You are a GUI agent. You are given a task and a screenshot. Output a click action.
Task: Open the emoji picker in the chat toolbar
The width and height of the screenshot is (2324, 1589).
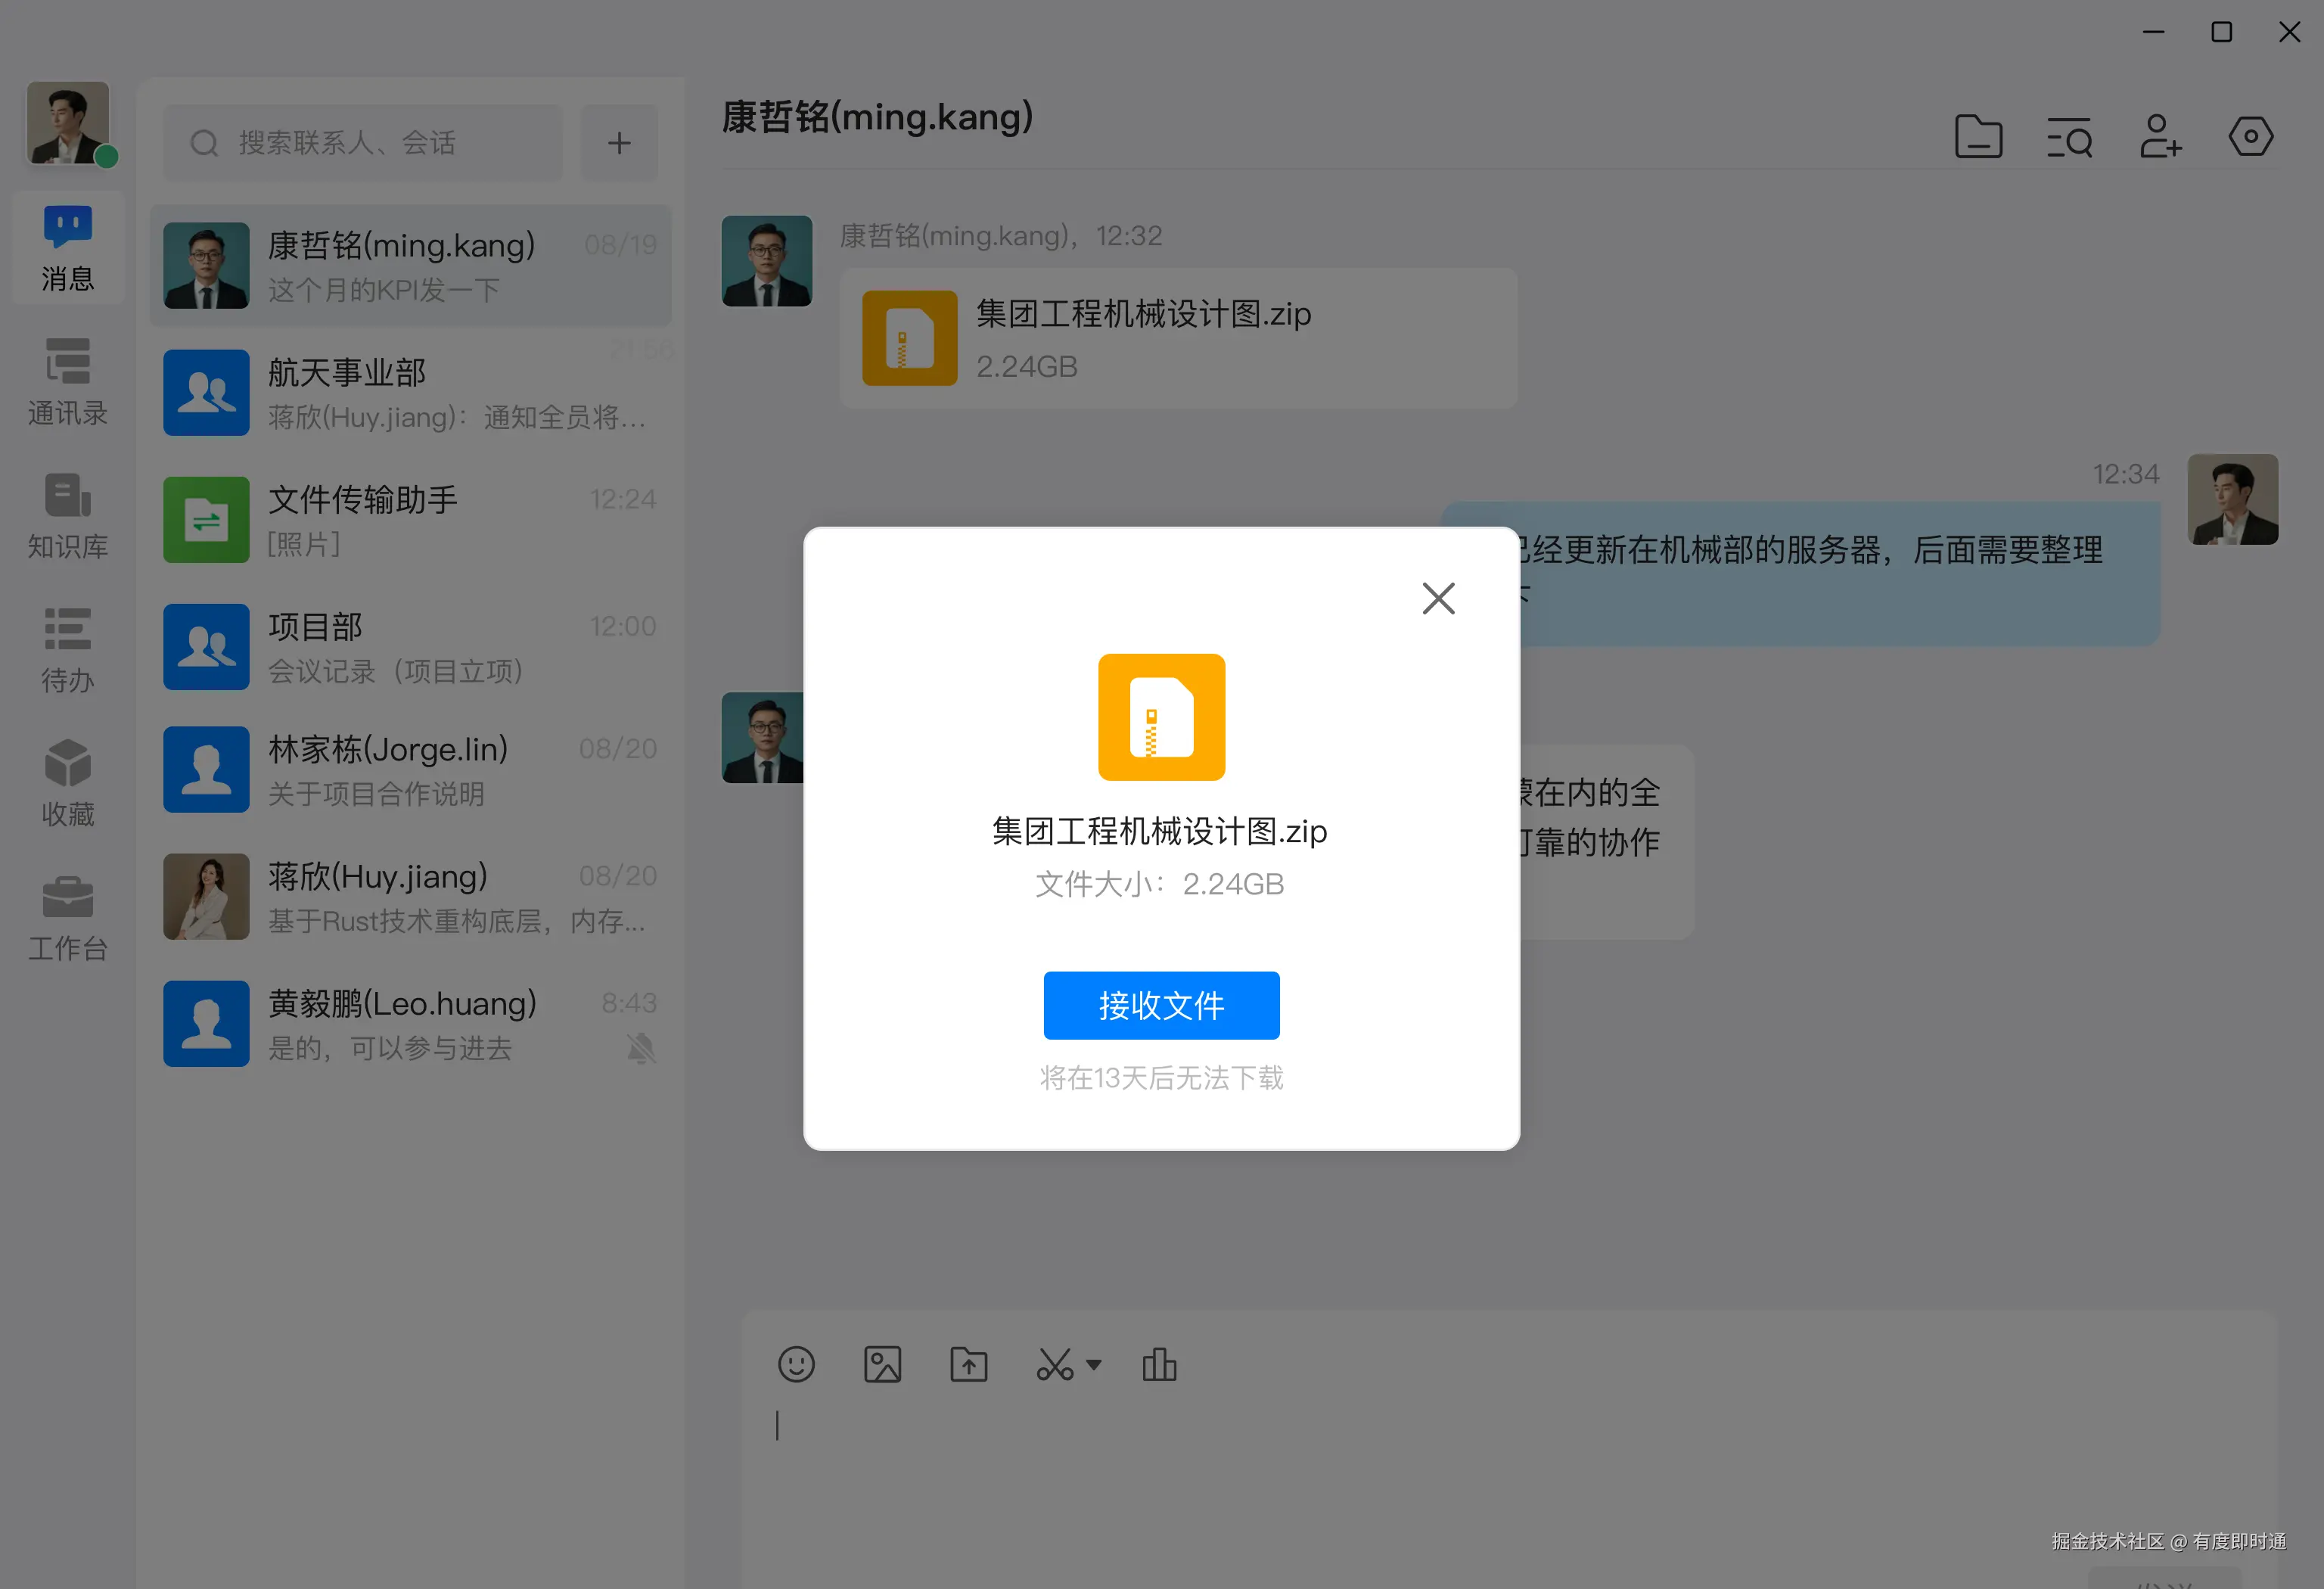coord(796,1364)
